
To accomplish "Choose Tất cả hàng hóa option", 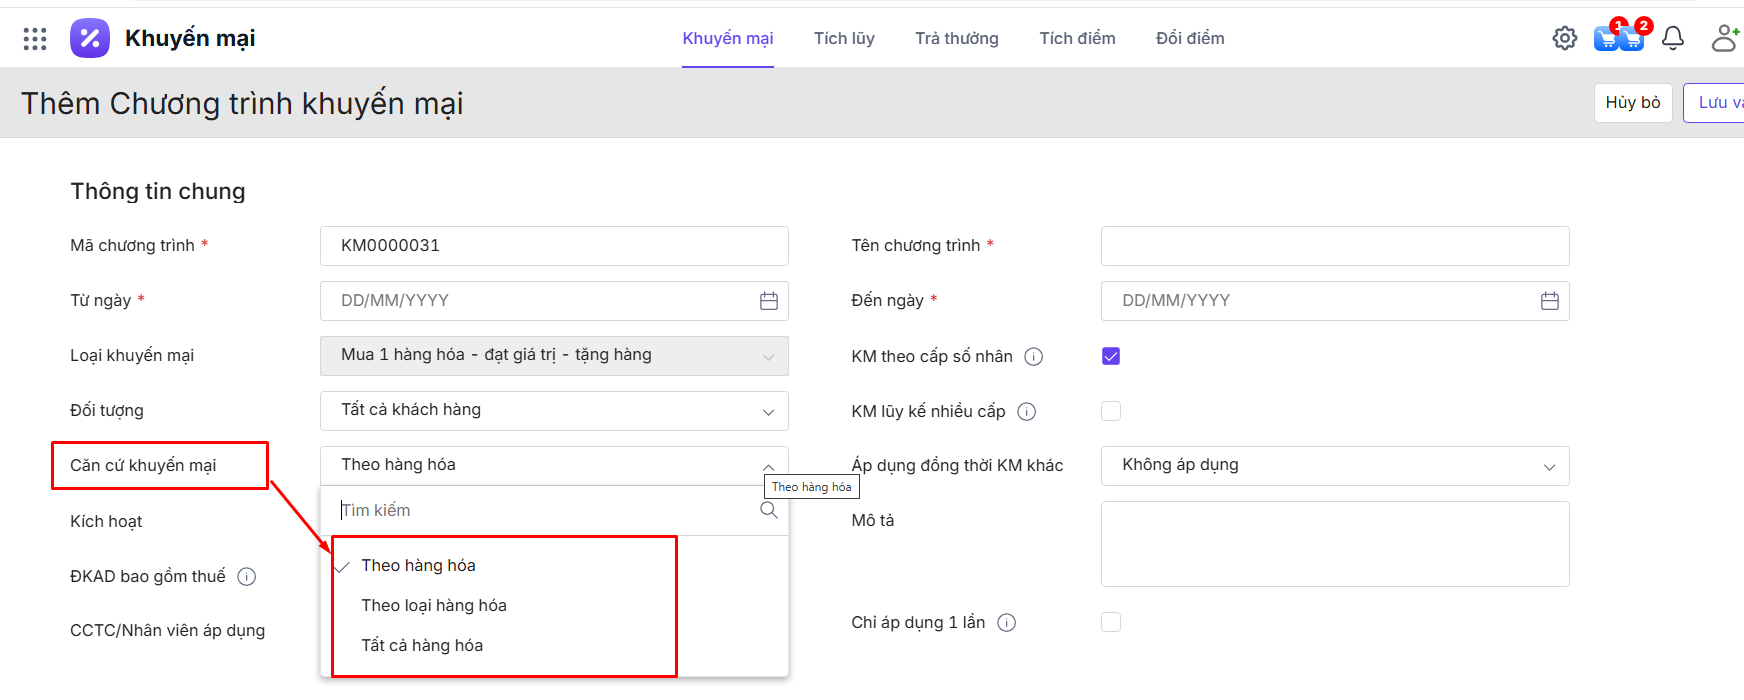I will point(422,646).
